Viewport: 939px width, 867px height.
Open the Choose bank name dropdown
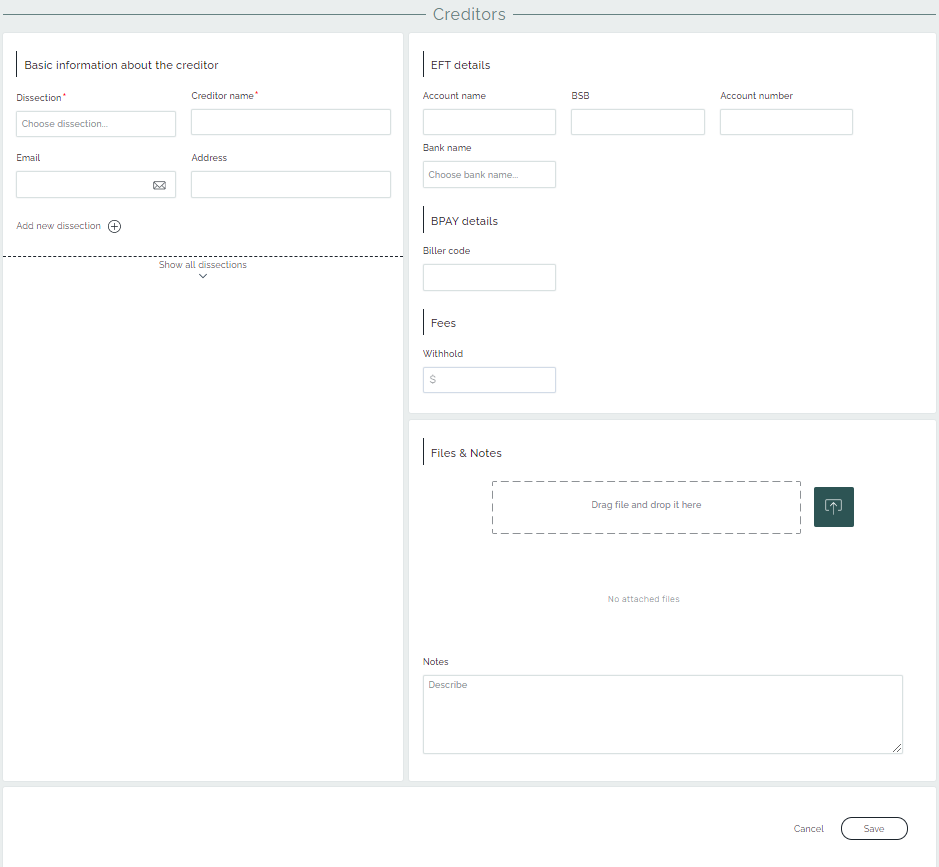[489, 175]
